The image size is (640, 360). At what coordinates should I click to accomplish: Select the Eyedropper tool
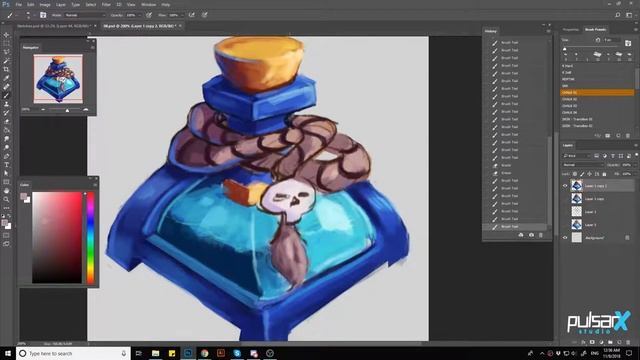(6, 78)
